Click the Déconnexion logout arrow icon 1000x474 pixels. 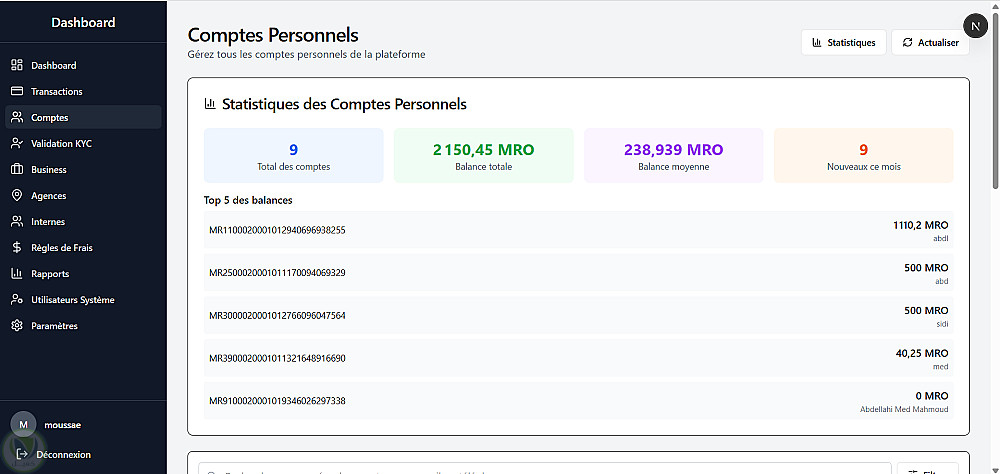[x=22, y=454]
